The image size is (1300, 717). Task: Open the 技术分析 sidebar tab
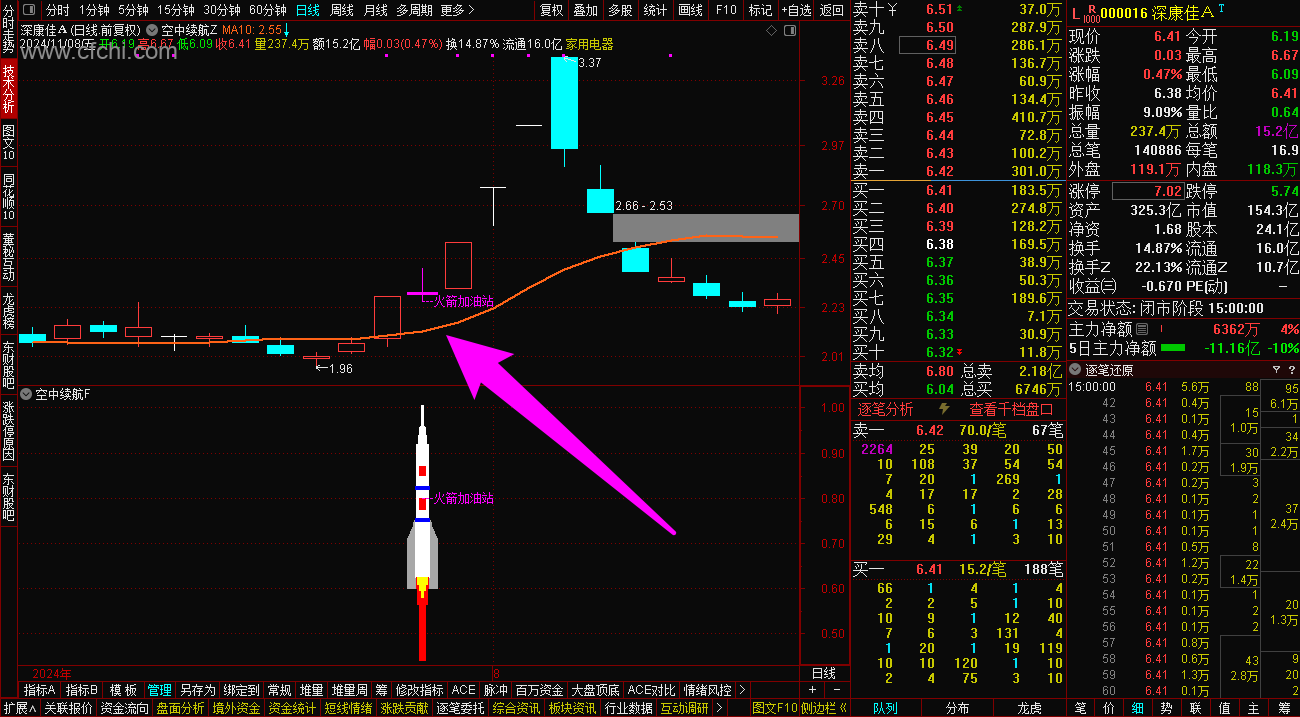pyautogui.click(x=8, y=89)
